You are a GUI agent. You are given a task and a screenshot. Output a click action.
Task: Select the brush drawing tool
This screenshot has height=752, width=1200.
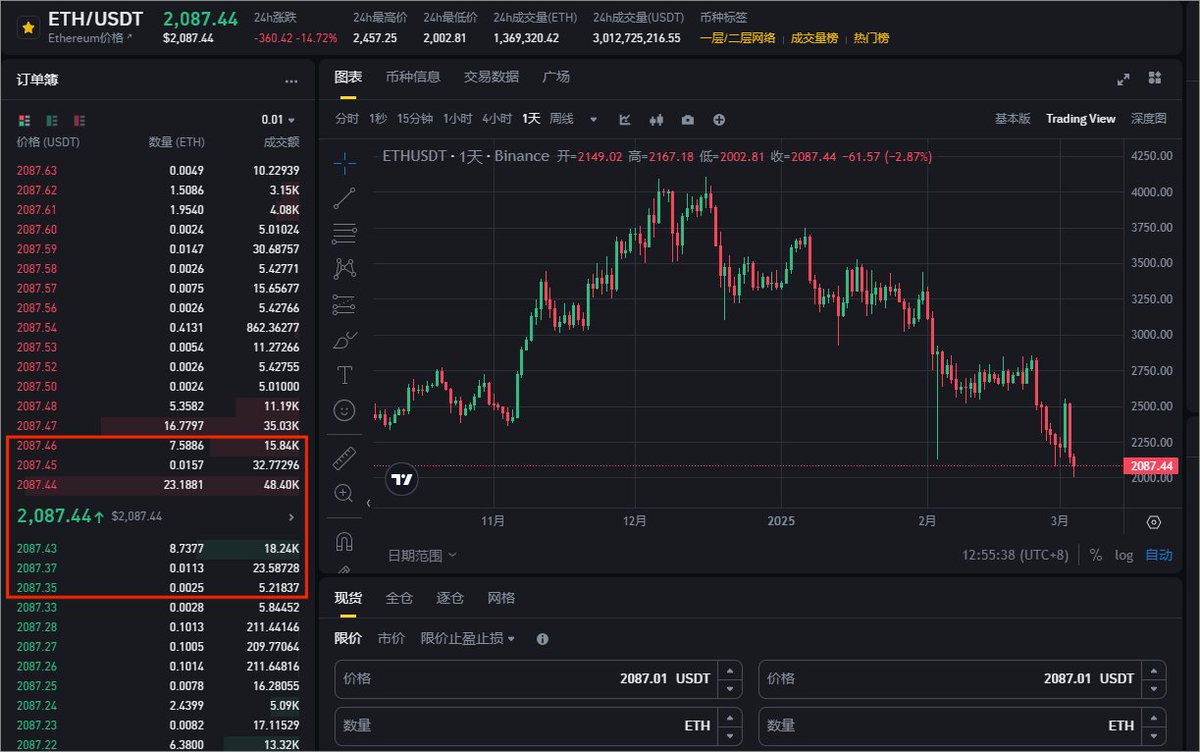344,338
